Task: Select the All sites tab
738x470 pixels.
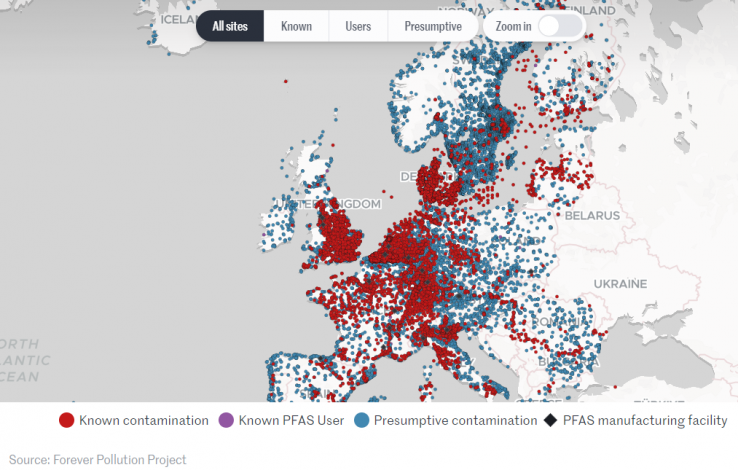Action: pyautogui.click(x=230, y=26)
